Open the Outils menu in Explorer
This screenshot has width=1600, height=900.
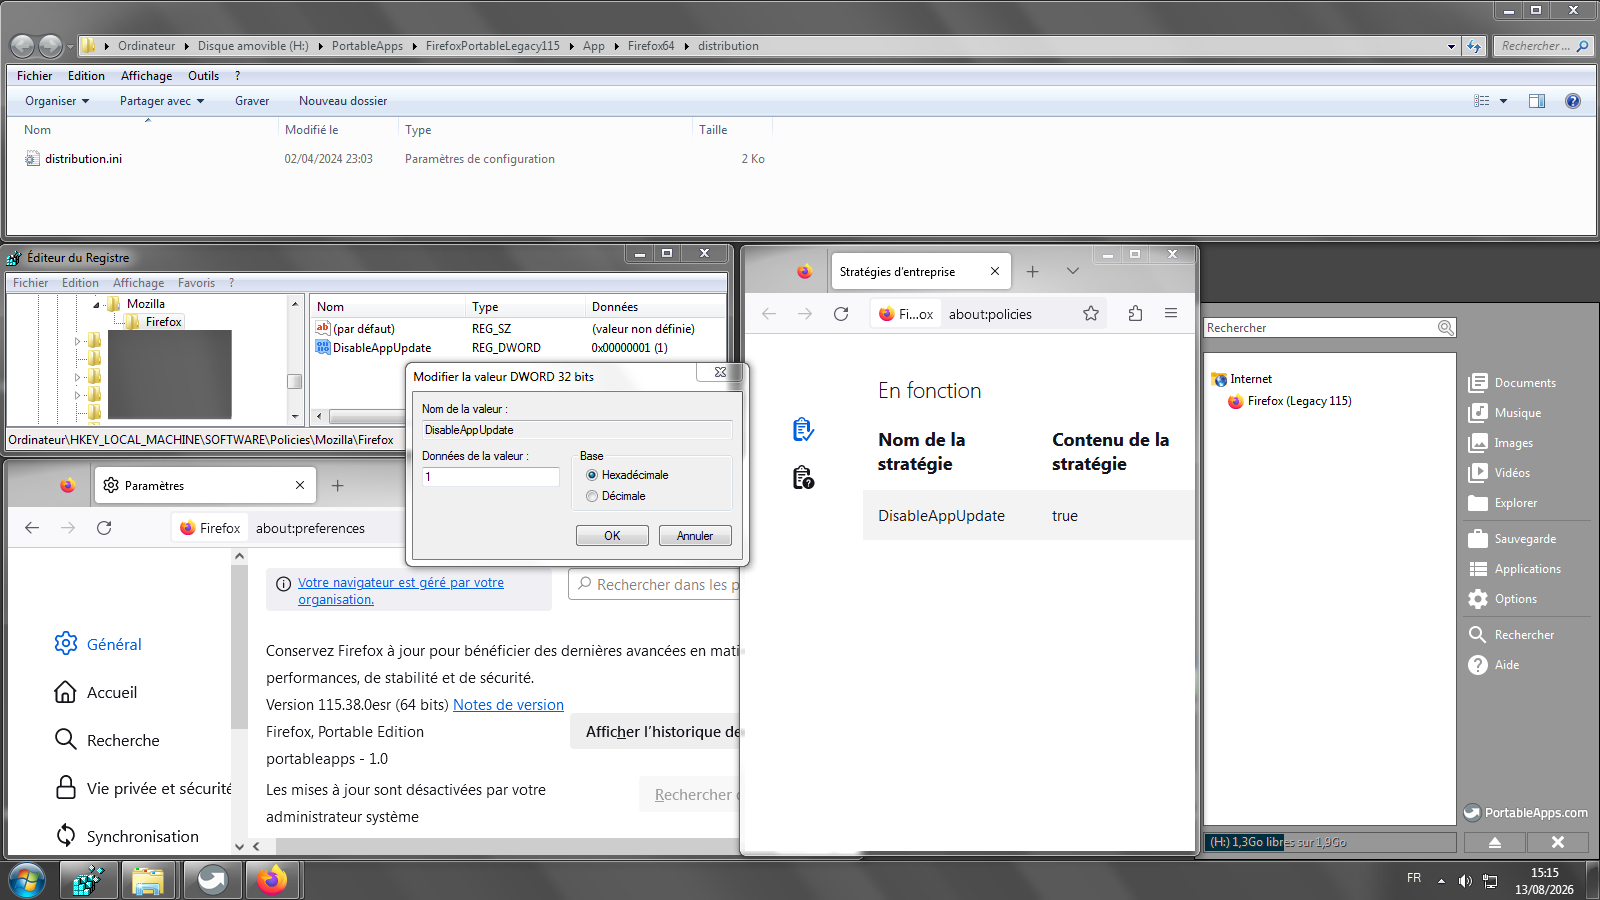(203, 76)
